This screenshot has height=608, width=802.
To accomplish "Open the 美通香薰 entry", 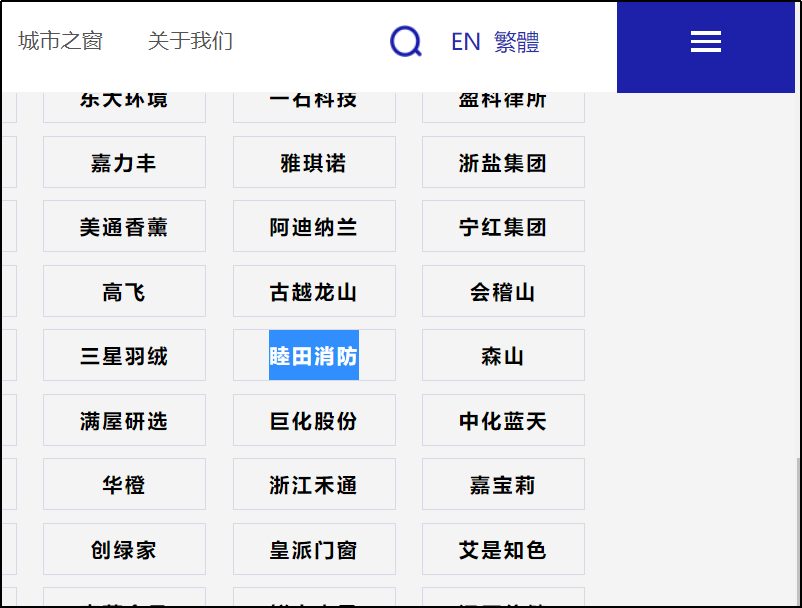I will (124, 226).
